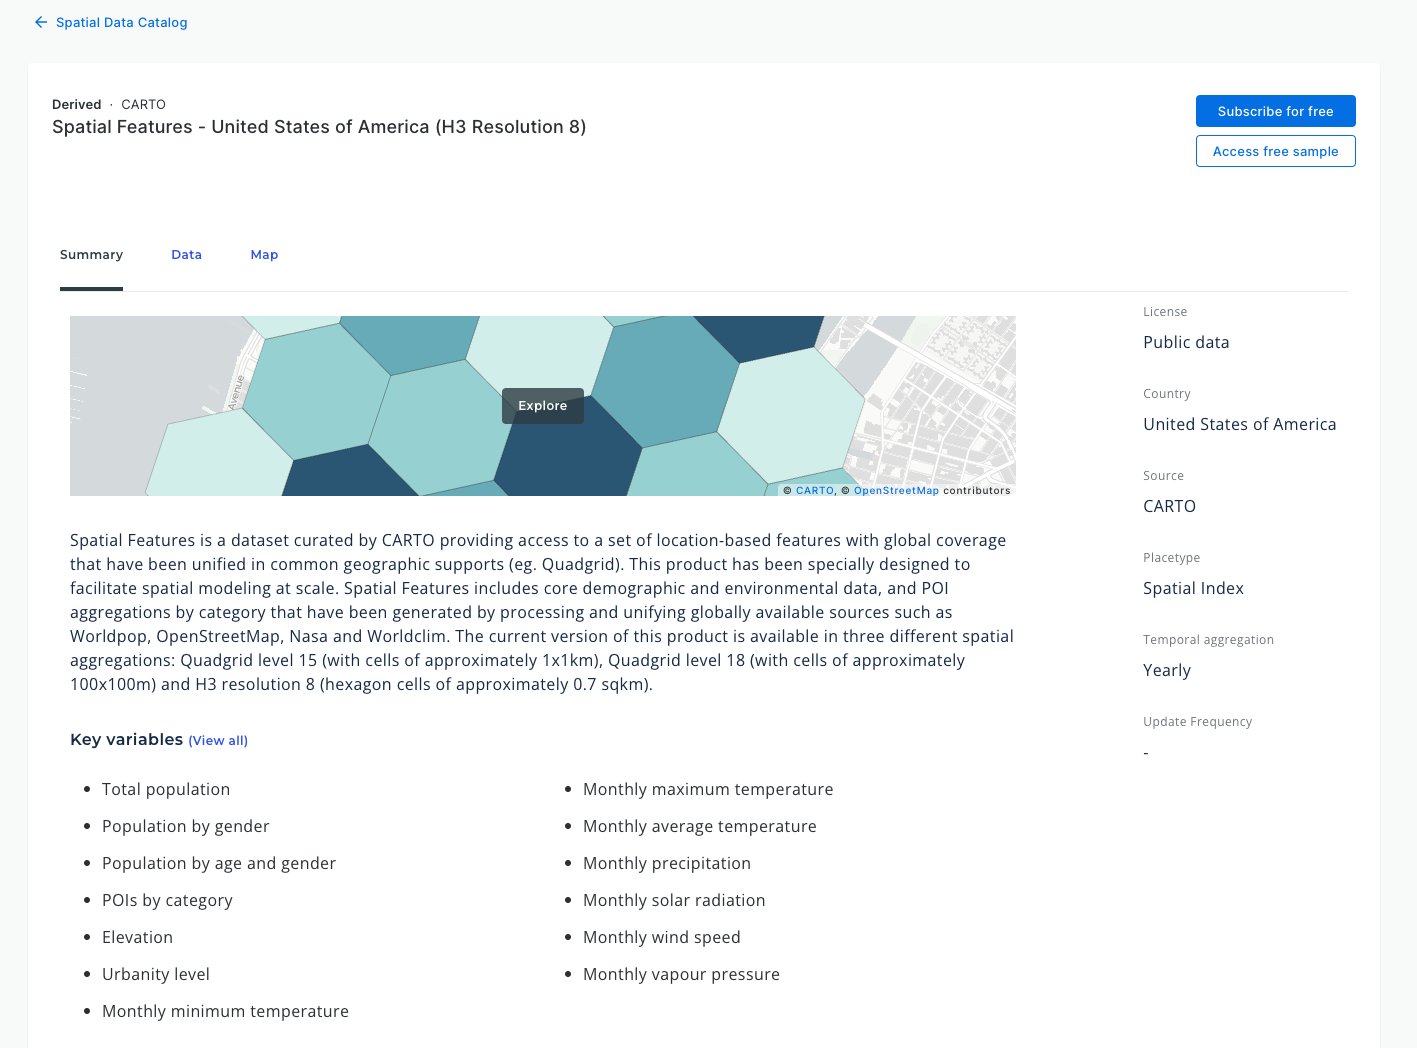Viewport: 1417px width, 1048px height.
Task: Subscribe for free to this dataset
Action: pos(1275,111)
